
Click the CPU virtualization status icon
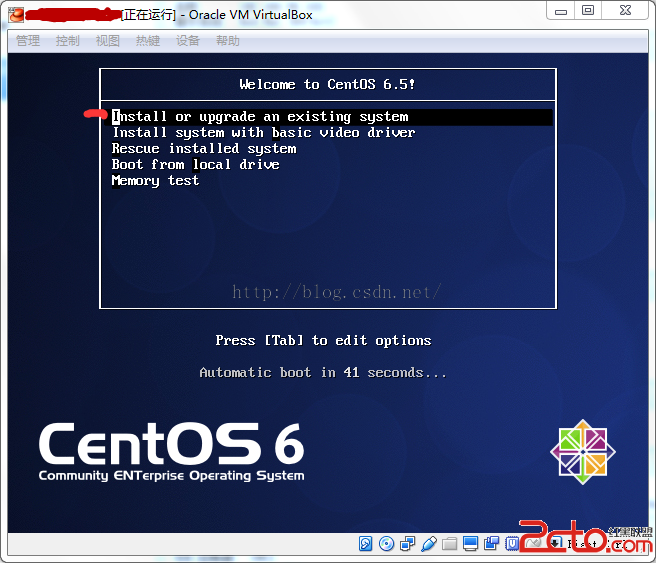[x=512, y=543]
